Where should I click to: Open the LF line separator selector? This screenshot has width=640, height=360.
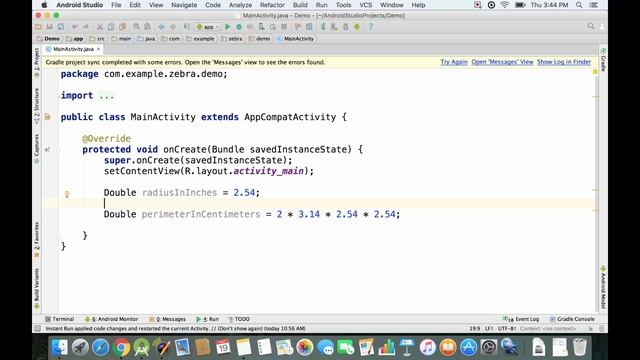click(489, 328)
